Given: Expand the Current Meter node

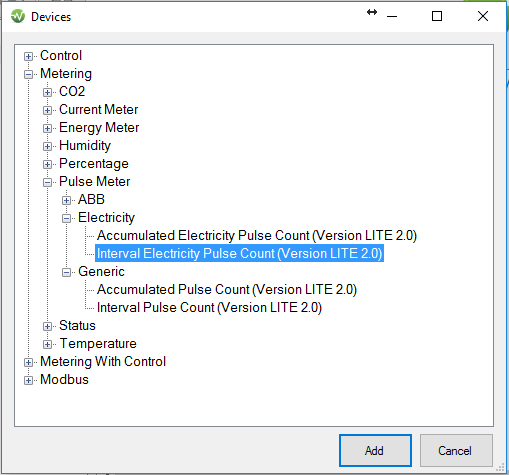Looking at the screenshot, I should point(47,110).
